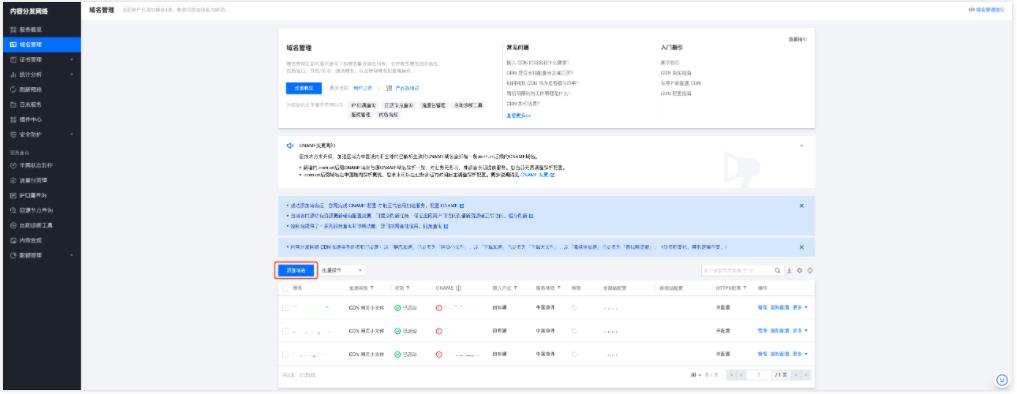Click the 添加域名 button
Image resolution: width=1017 pixels, height=394 pixels.
(x=296, y=270)
